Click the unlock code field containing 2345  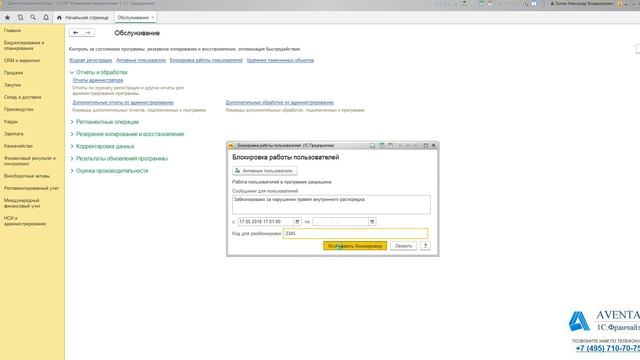point(356,233)
